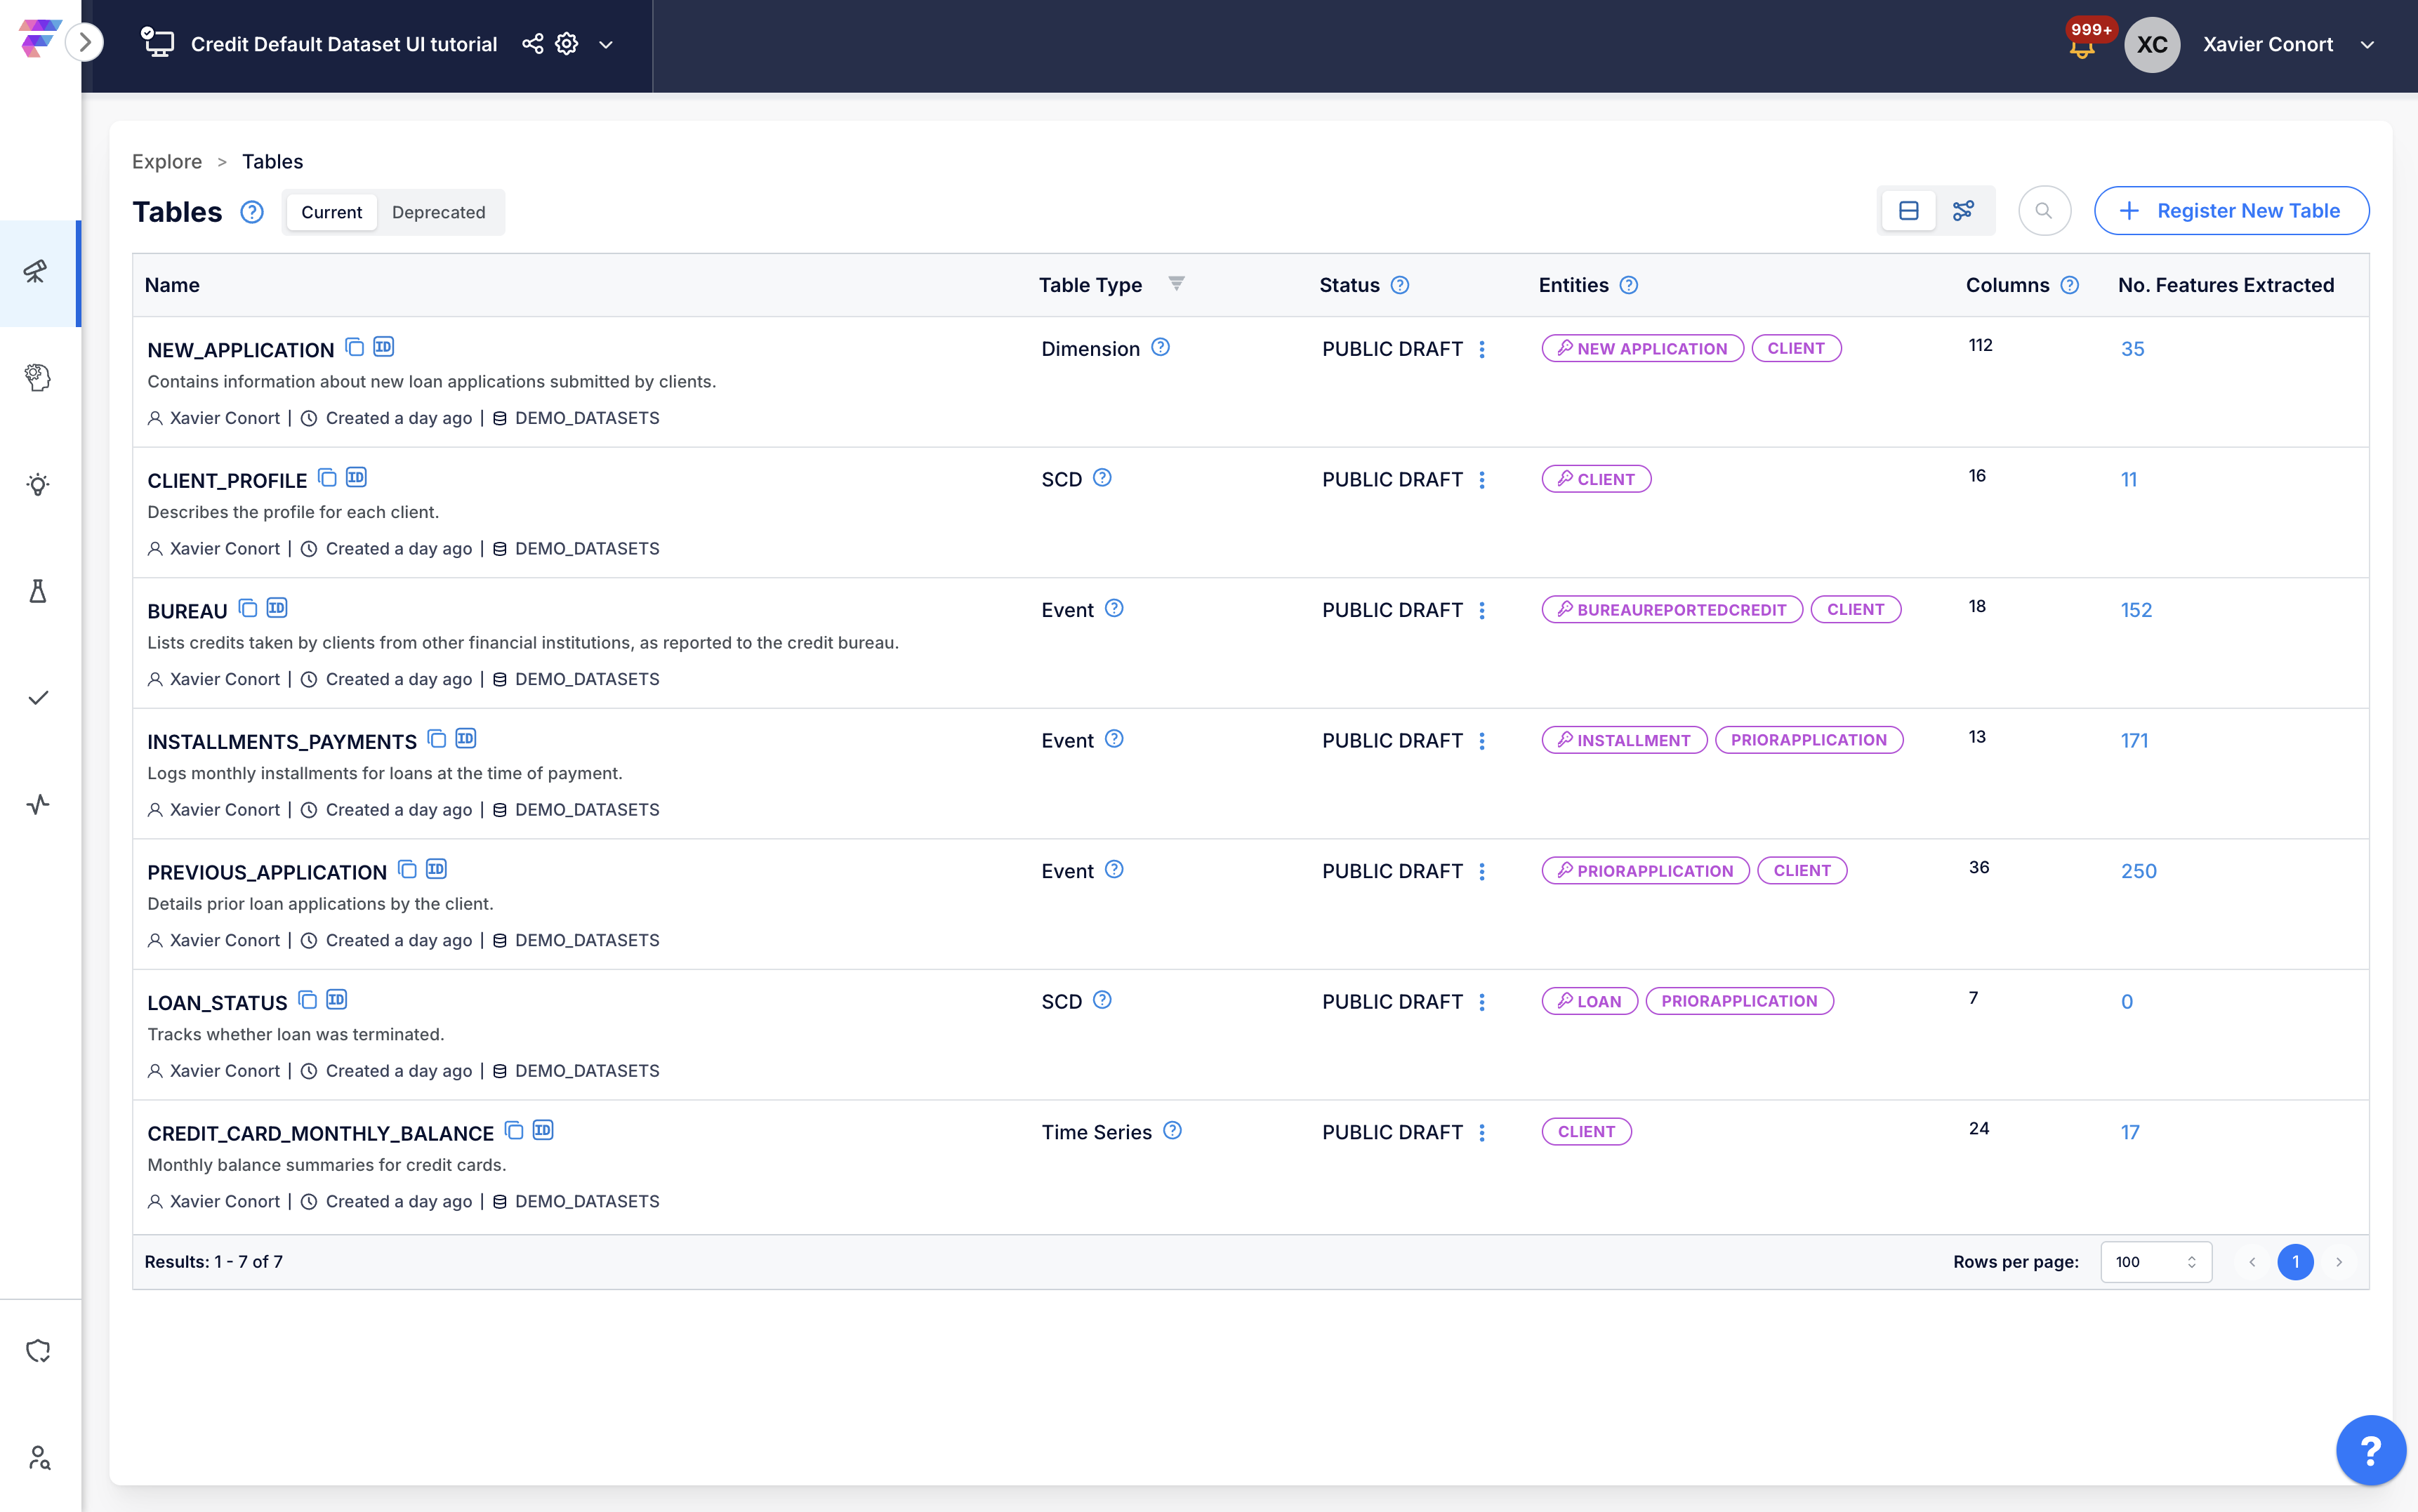Screen dimensions: 2418x1512
Task: Click ID icon next to LOAN_STATUS
Action: coord(336,1000)
